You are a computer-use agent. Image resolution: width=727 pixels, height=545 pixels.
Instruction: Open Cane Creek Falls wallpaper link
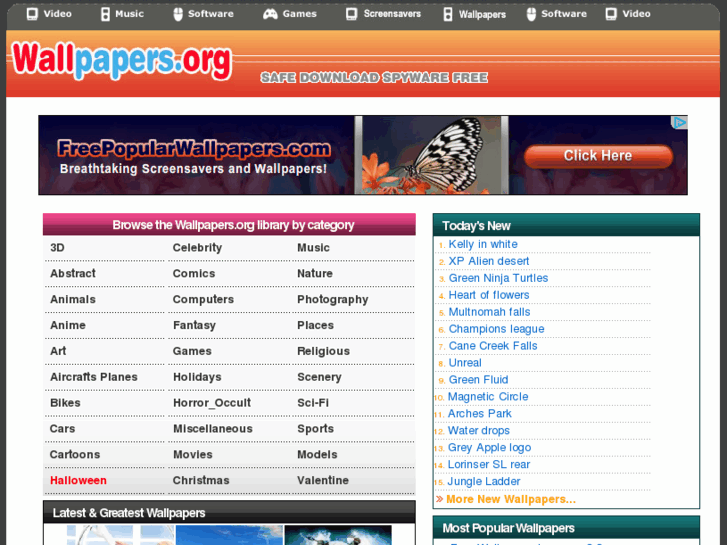point(493,346)
